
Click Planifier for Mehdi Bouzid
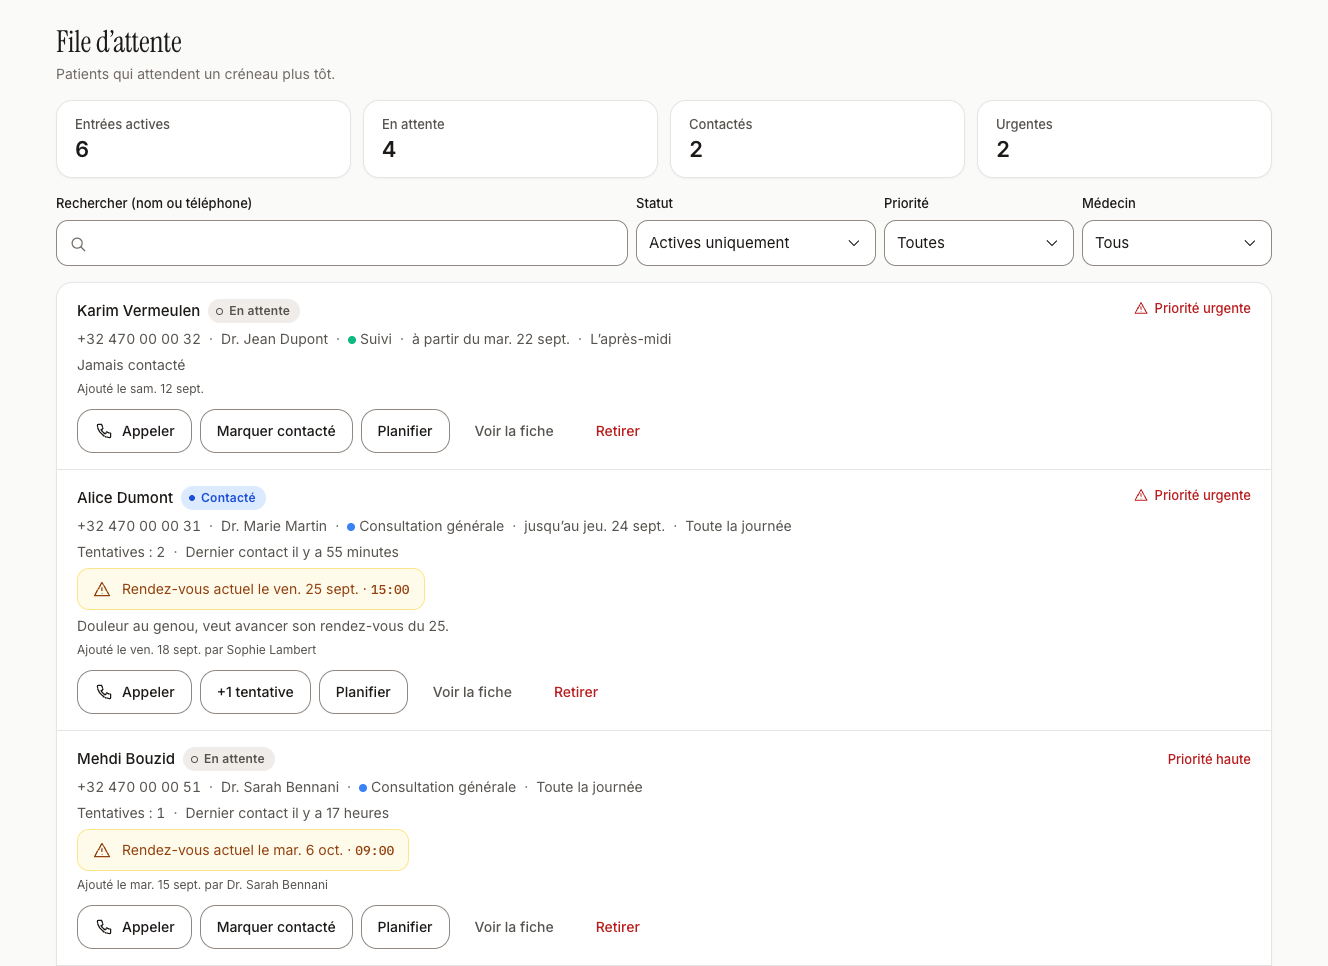405,927
